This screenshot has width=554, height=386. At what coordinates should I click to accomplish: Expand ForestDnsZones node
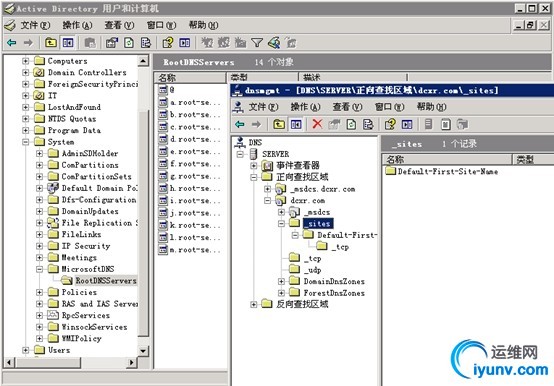(x=281, y=293)
